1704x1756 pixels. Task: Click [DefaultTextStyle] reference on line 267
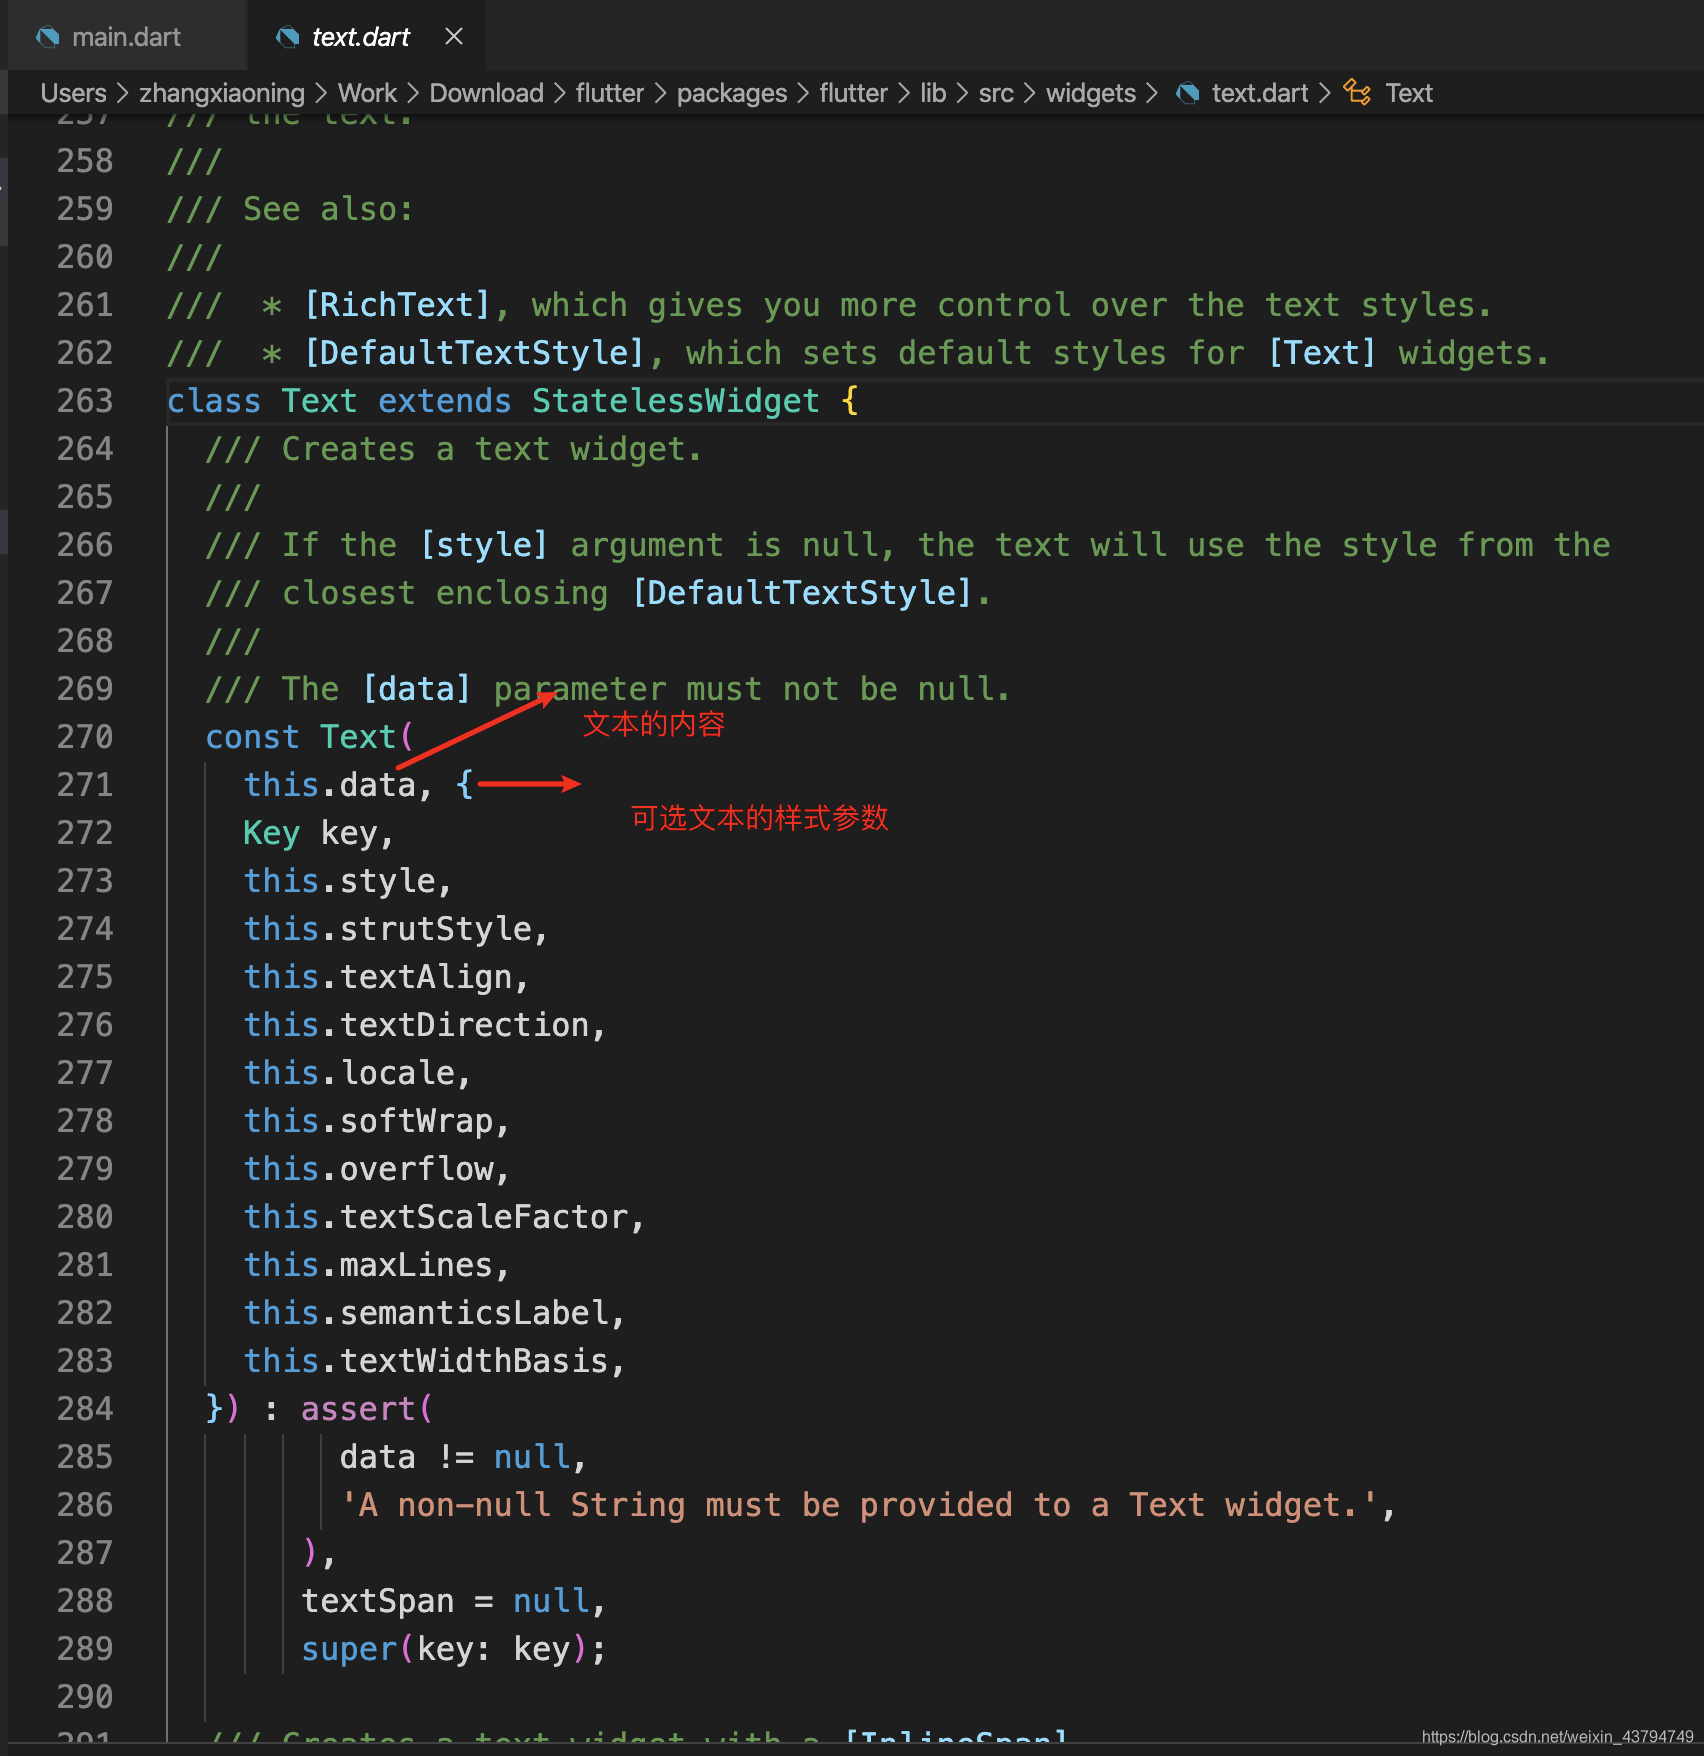pos(802,593)
